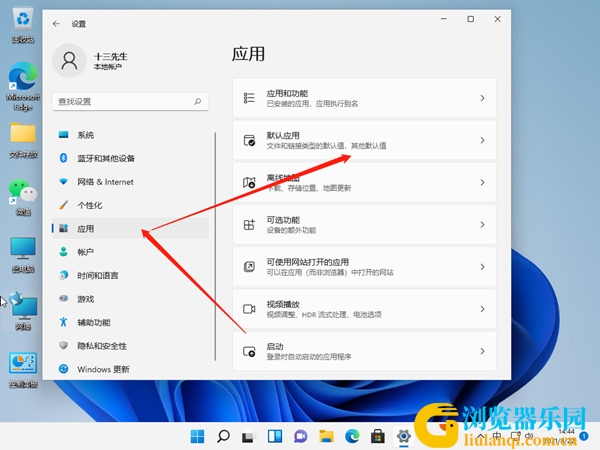Viewport: 600px width, 450px height.
Task: Click the search magnifier in 查找设置 box
Action: pos(197,101)
